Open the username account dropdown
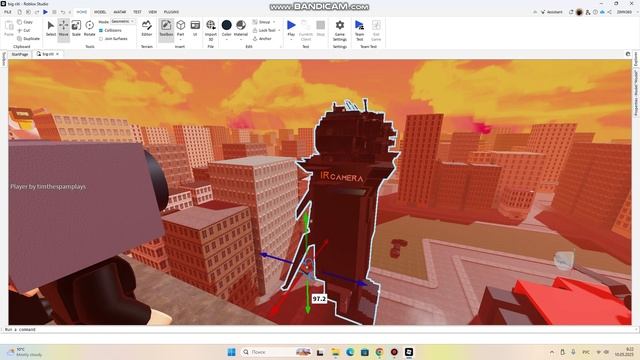The image size is (640, 360). pyautogui.click(x=624, y=12)
